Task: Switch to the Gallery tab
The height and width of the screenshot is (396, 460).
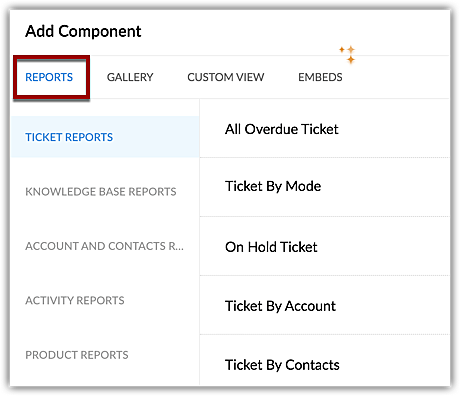Action: click(130, 77)
